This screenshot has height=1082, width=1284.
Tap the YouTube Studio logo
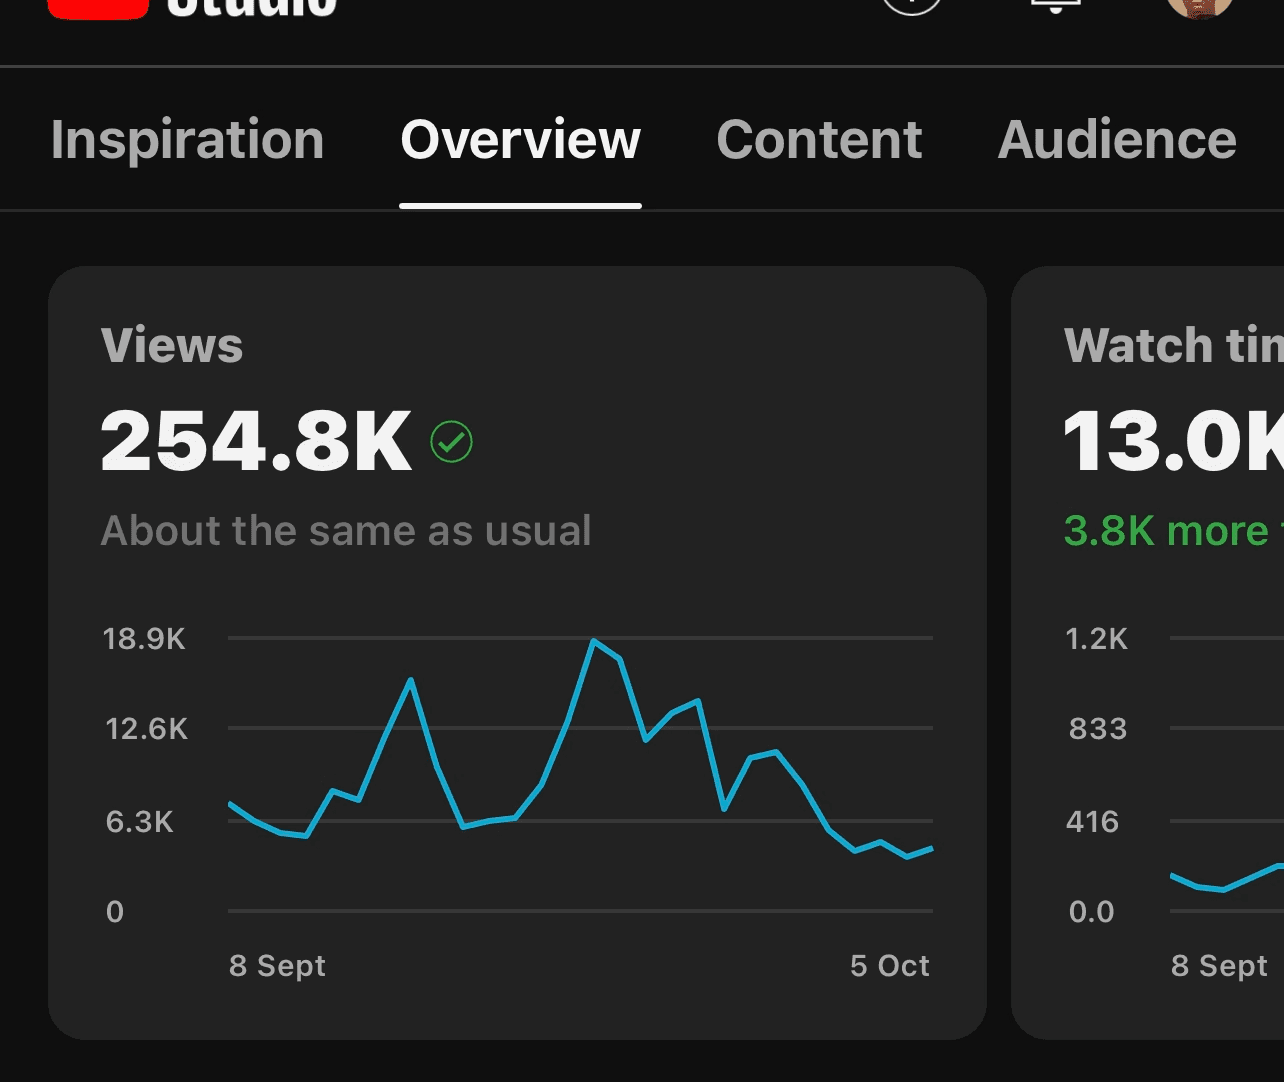coord(193,8)
